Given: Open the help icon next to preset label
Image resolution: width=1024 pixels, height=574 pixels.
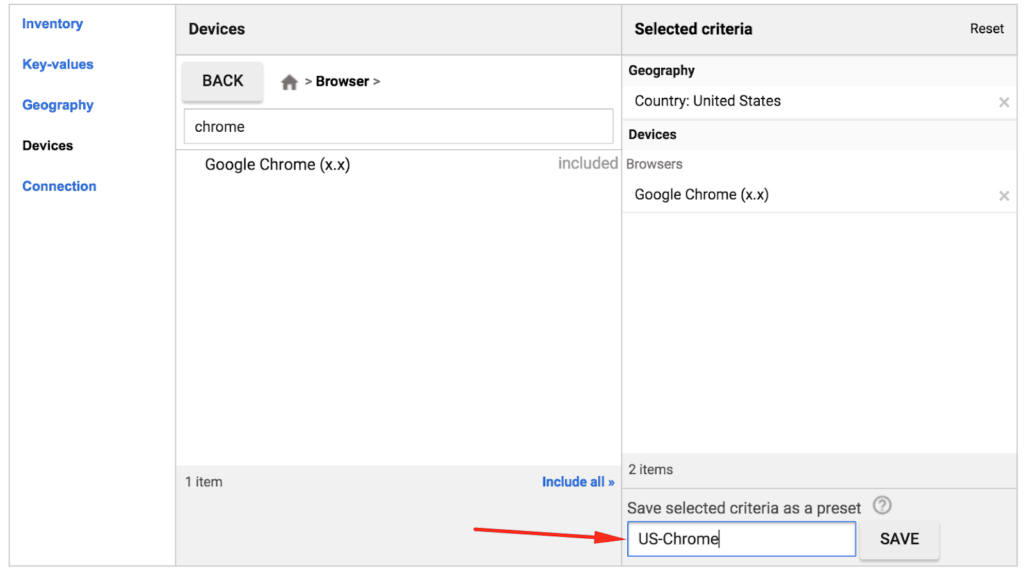Looking at the screenshot, I should pyautogui.click(x=882, y=505).
